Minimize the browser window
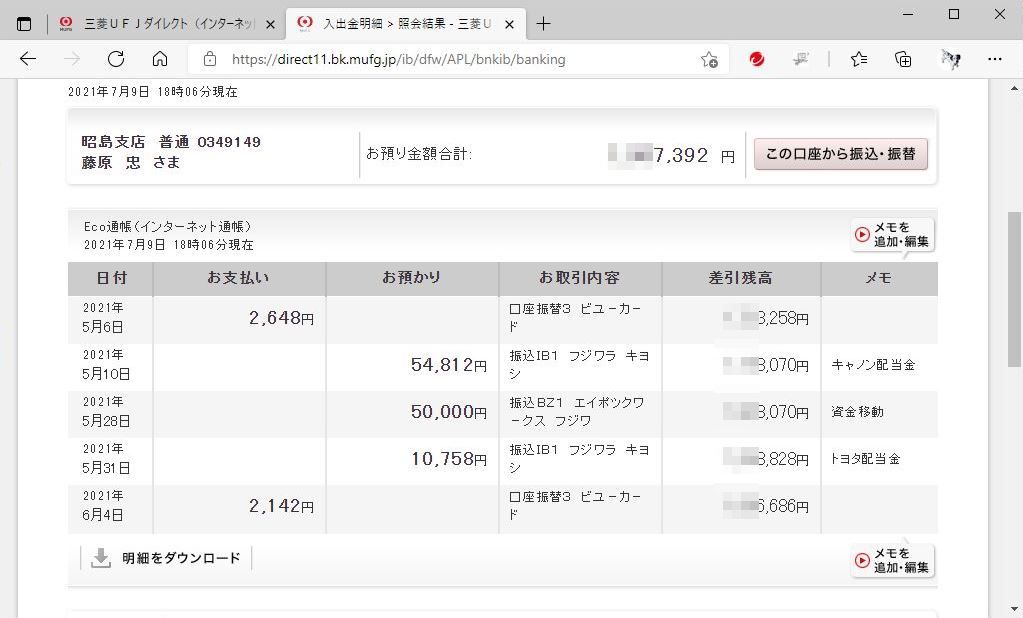This screenshot has width=1023, height=618. (908, 14)
